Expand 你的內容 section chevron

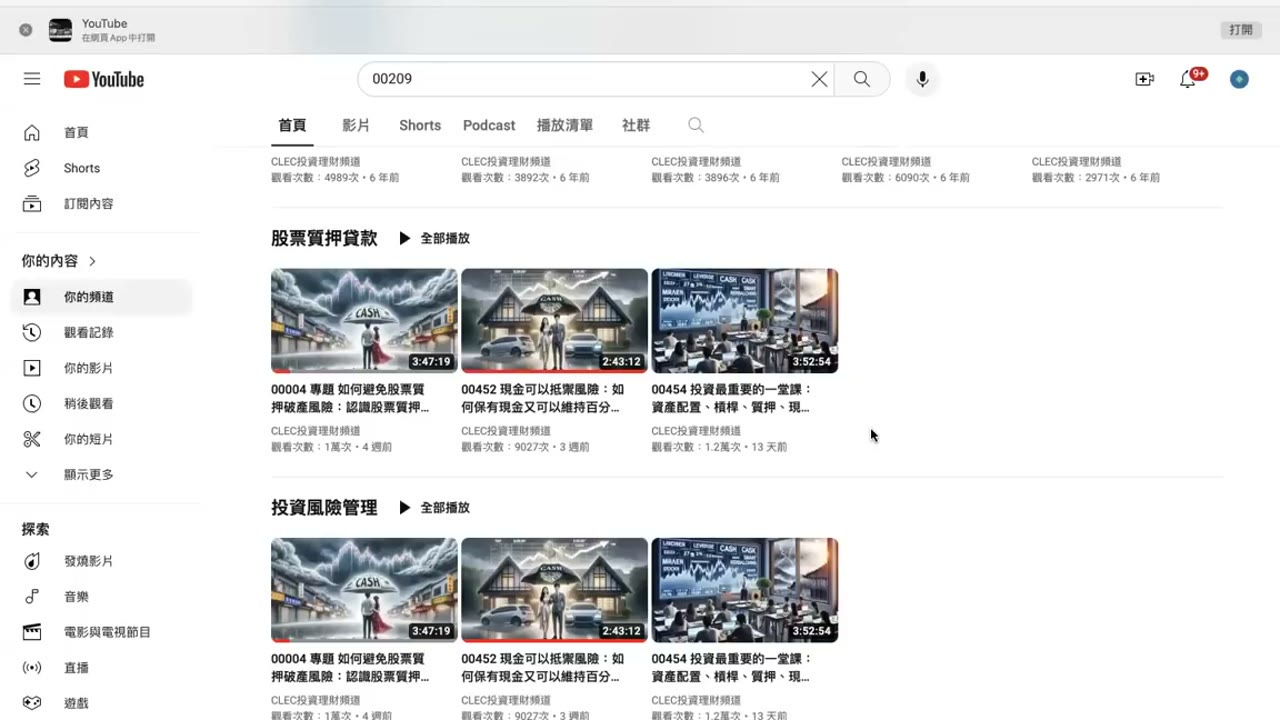(x=93, y=261)
